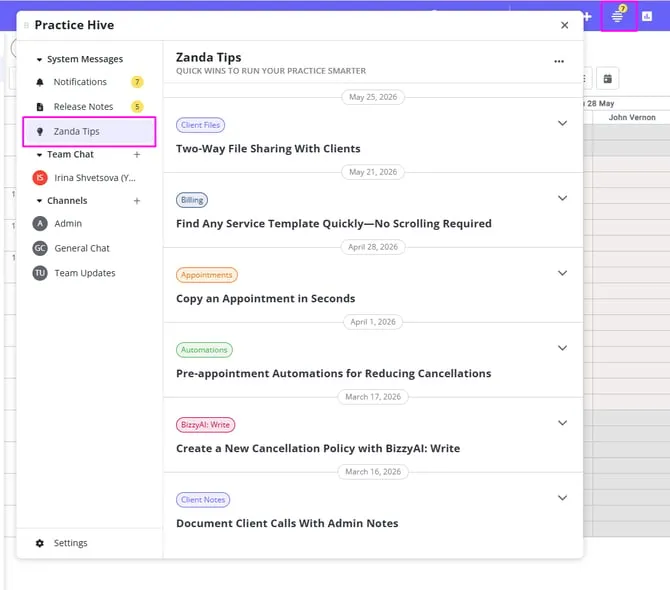This screenshot has height=590, width=670.
Task: Click the Notifications count badge 7
Action: 137,82
